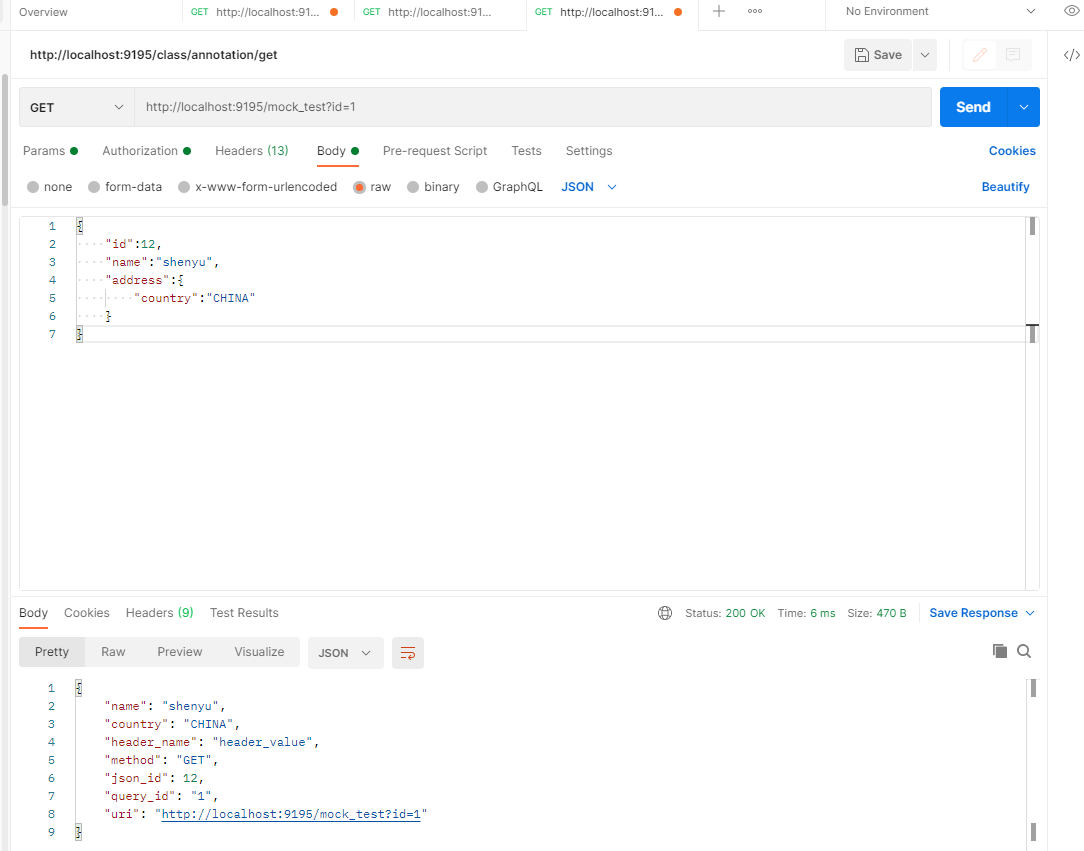
Task: Open tab options via three-dots icon
Action: pyautogui.click(x=755, y=11)
